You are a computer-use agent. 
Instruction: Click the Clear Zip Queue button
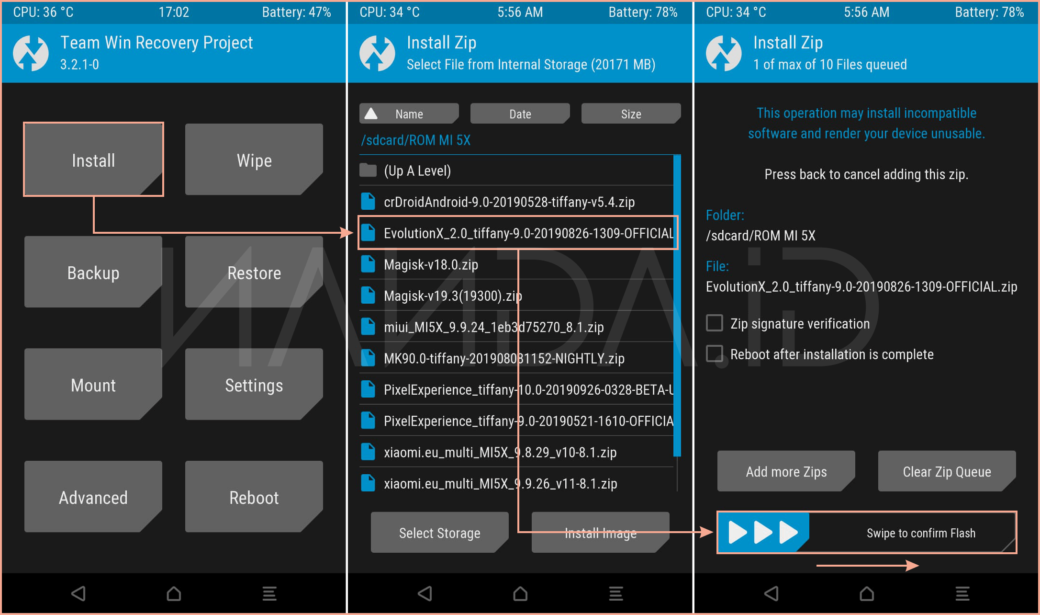click(x=946, y=472)
